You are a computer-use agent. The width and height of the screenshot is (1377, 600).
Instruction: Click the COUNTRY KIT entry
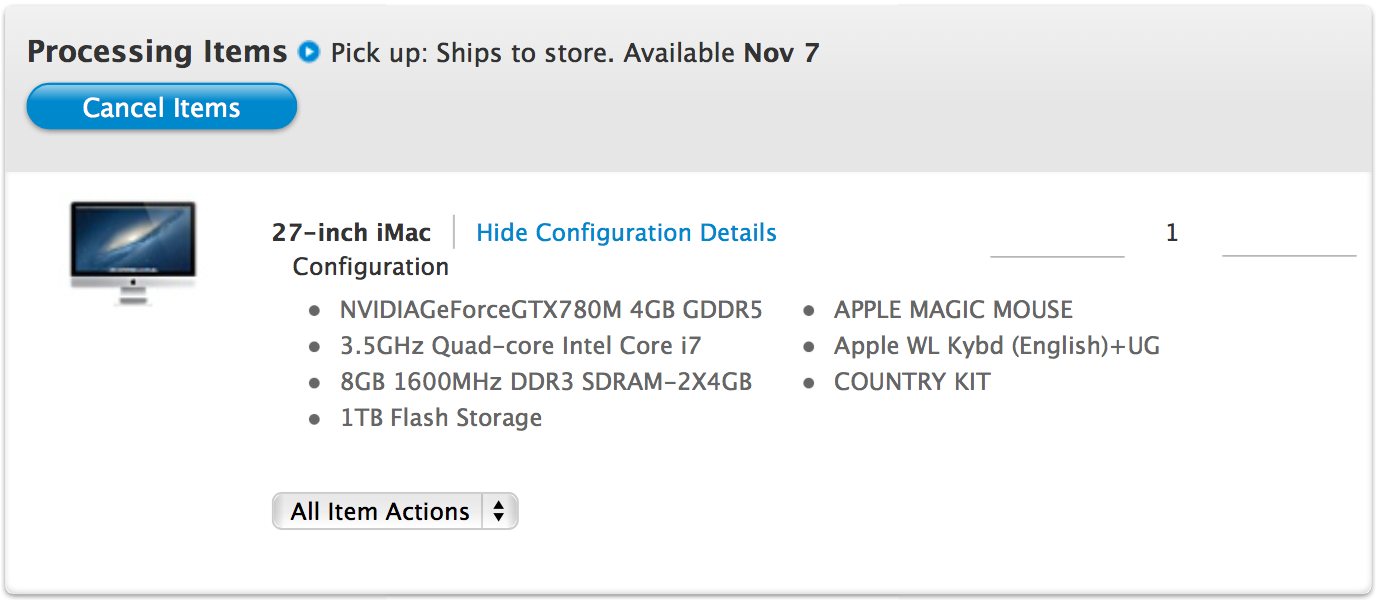tap(912, 382)
